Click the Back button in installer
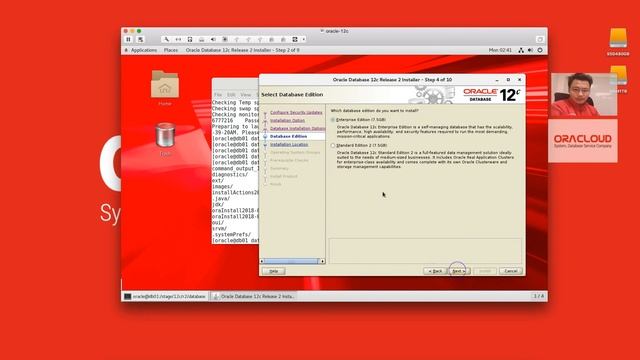 [435, 271]
